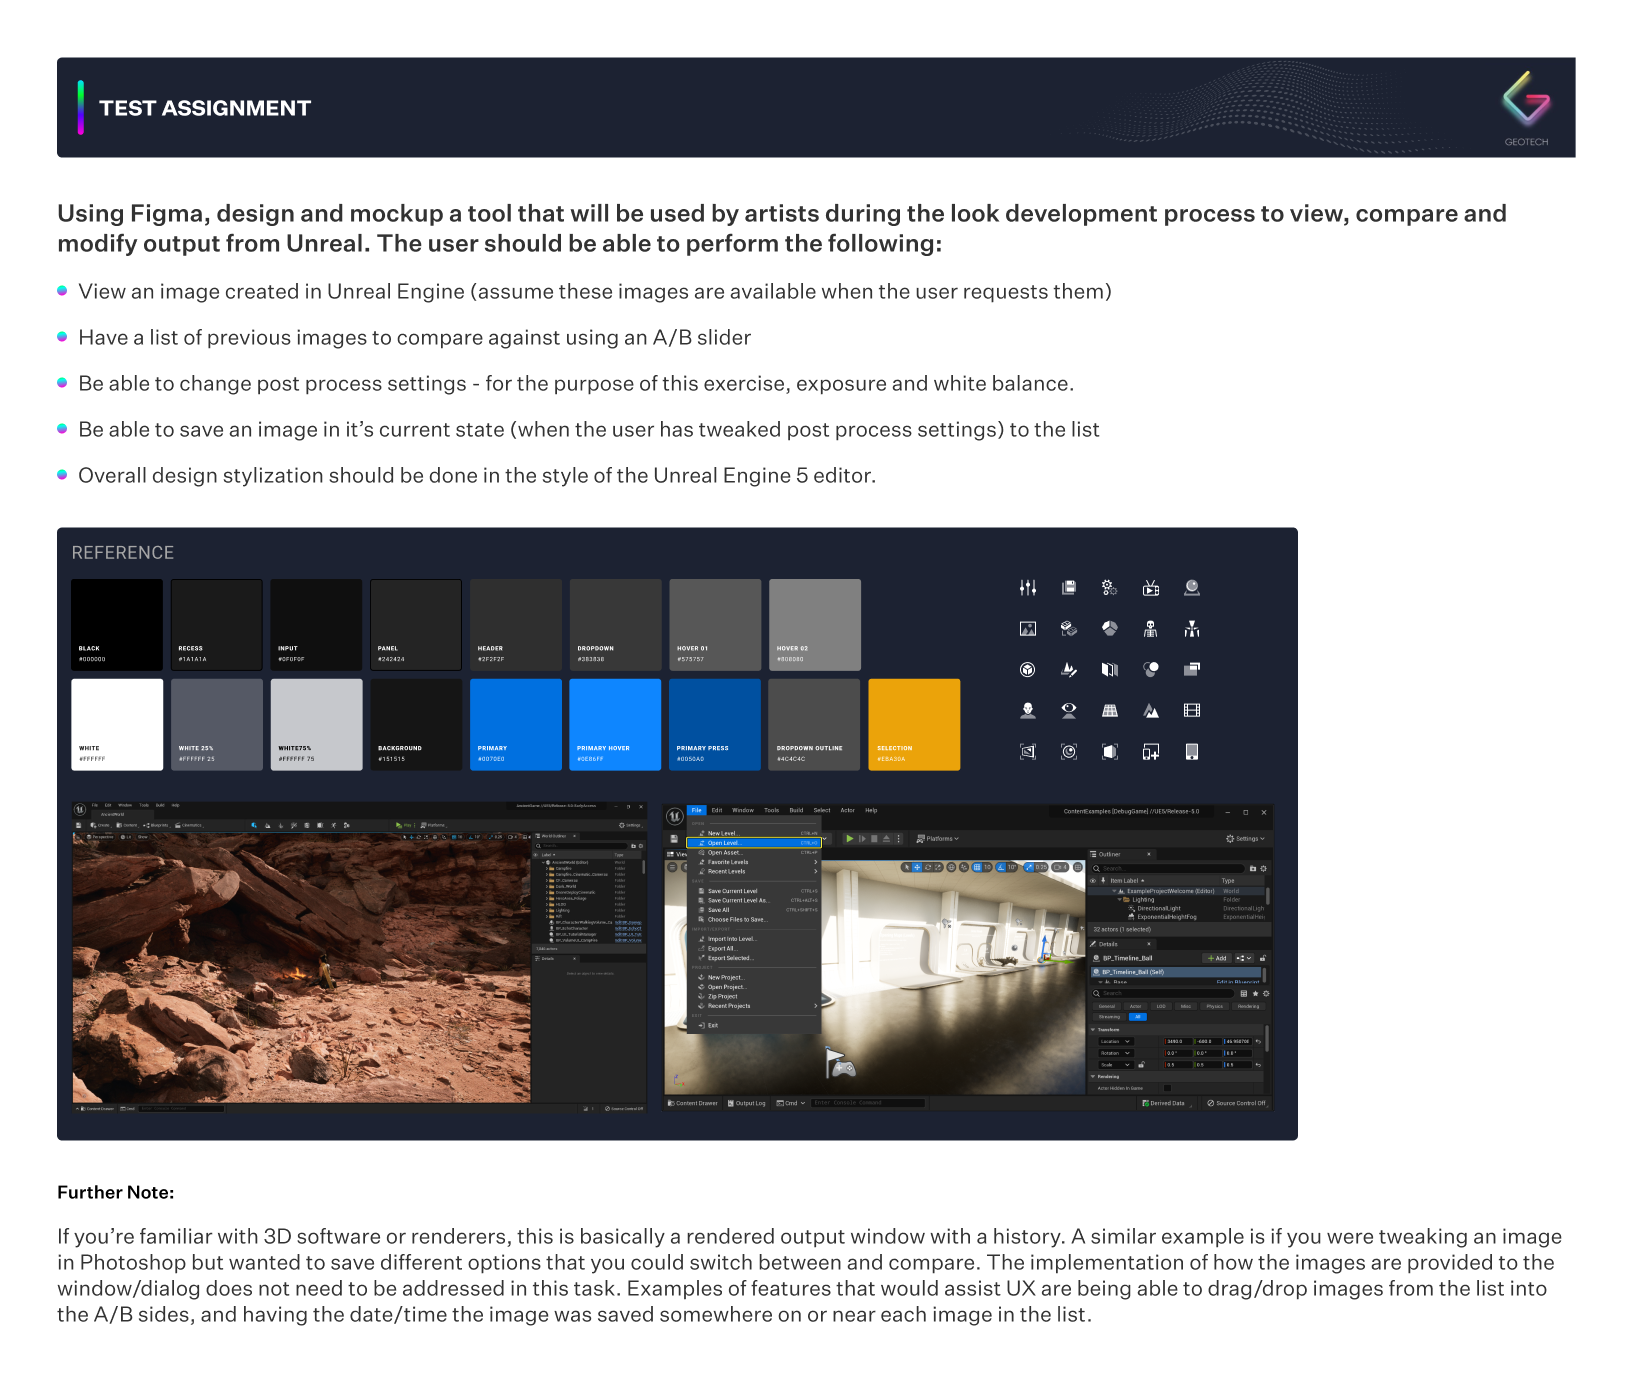Viewport: 1633px width, 1384px height.
Task: Click the Primary blue color swatch #0070E0
Action: (516, 725)
